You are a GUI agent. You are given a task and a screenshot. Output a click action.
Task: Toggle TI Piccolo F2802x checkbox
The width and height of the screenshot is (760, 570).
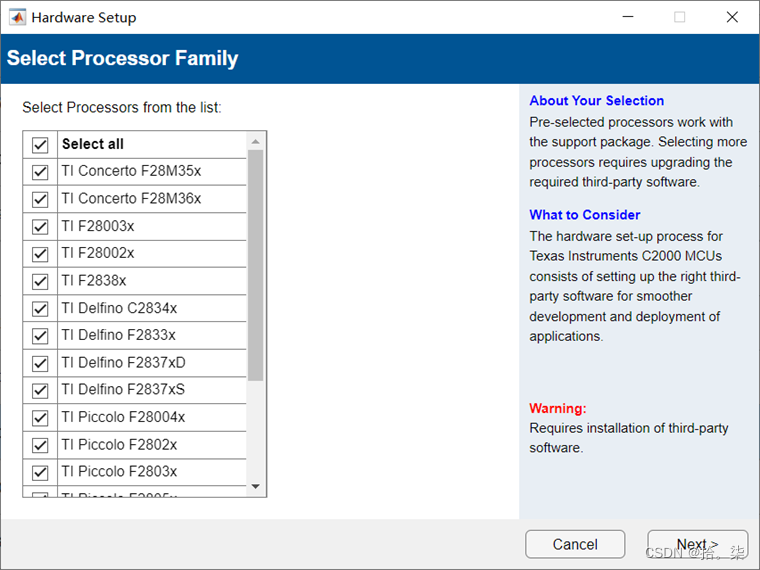40,445
